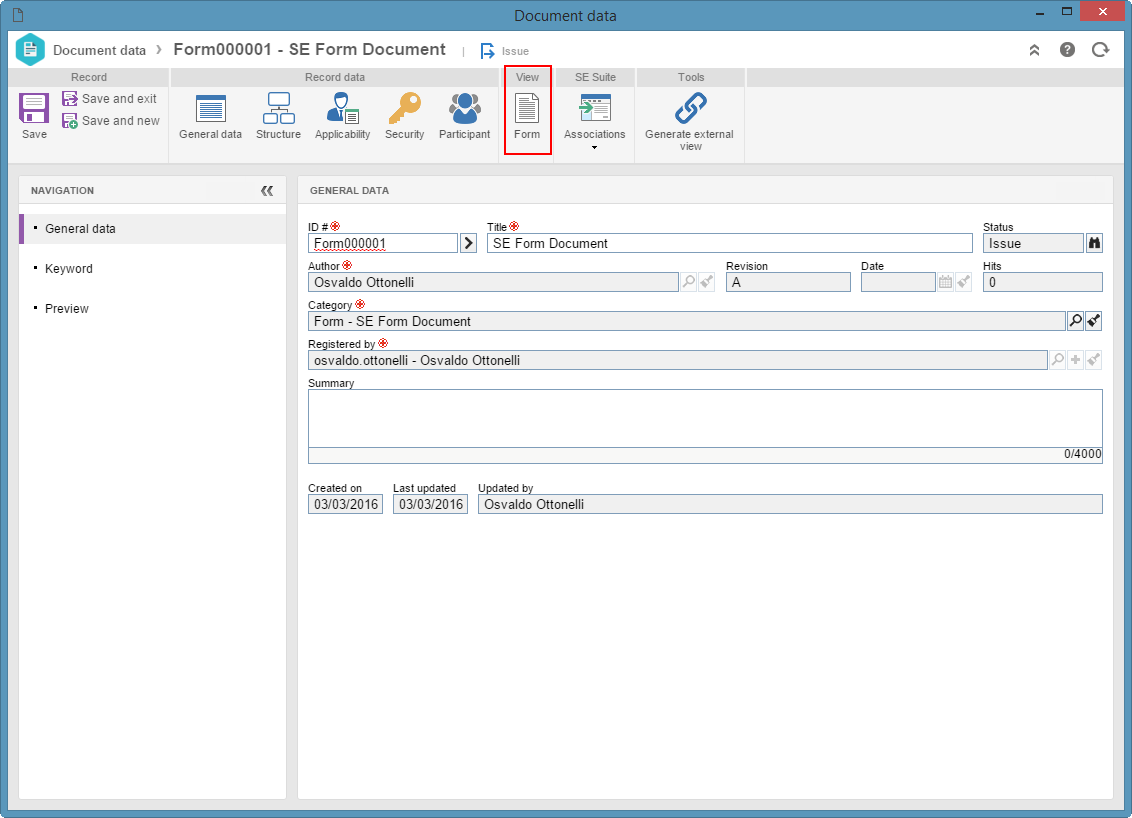Viewport: 1132px width, 818px height.
Task: Clear Category with brush icon
Action: click(1094, 321)
